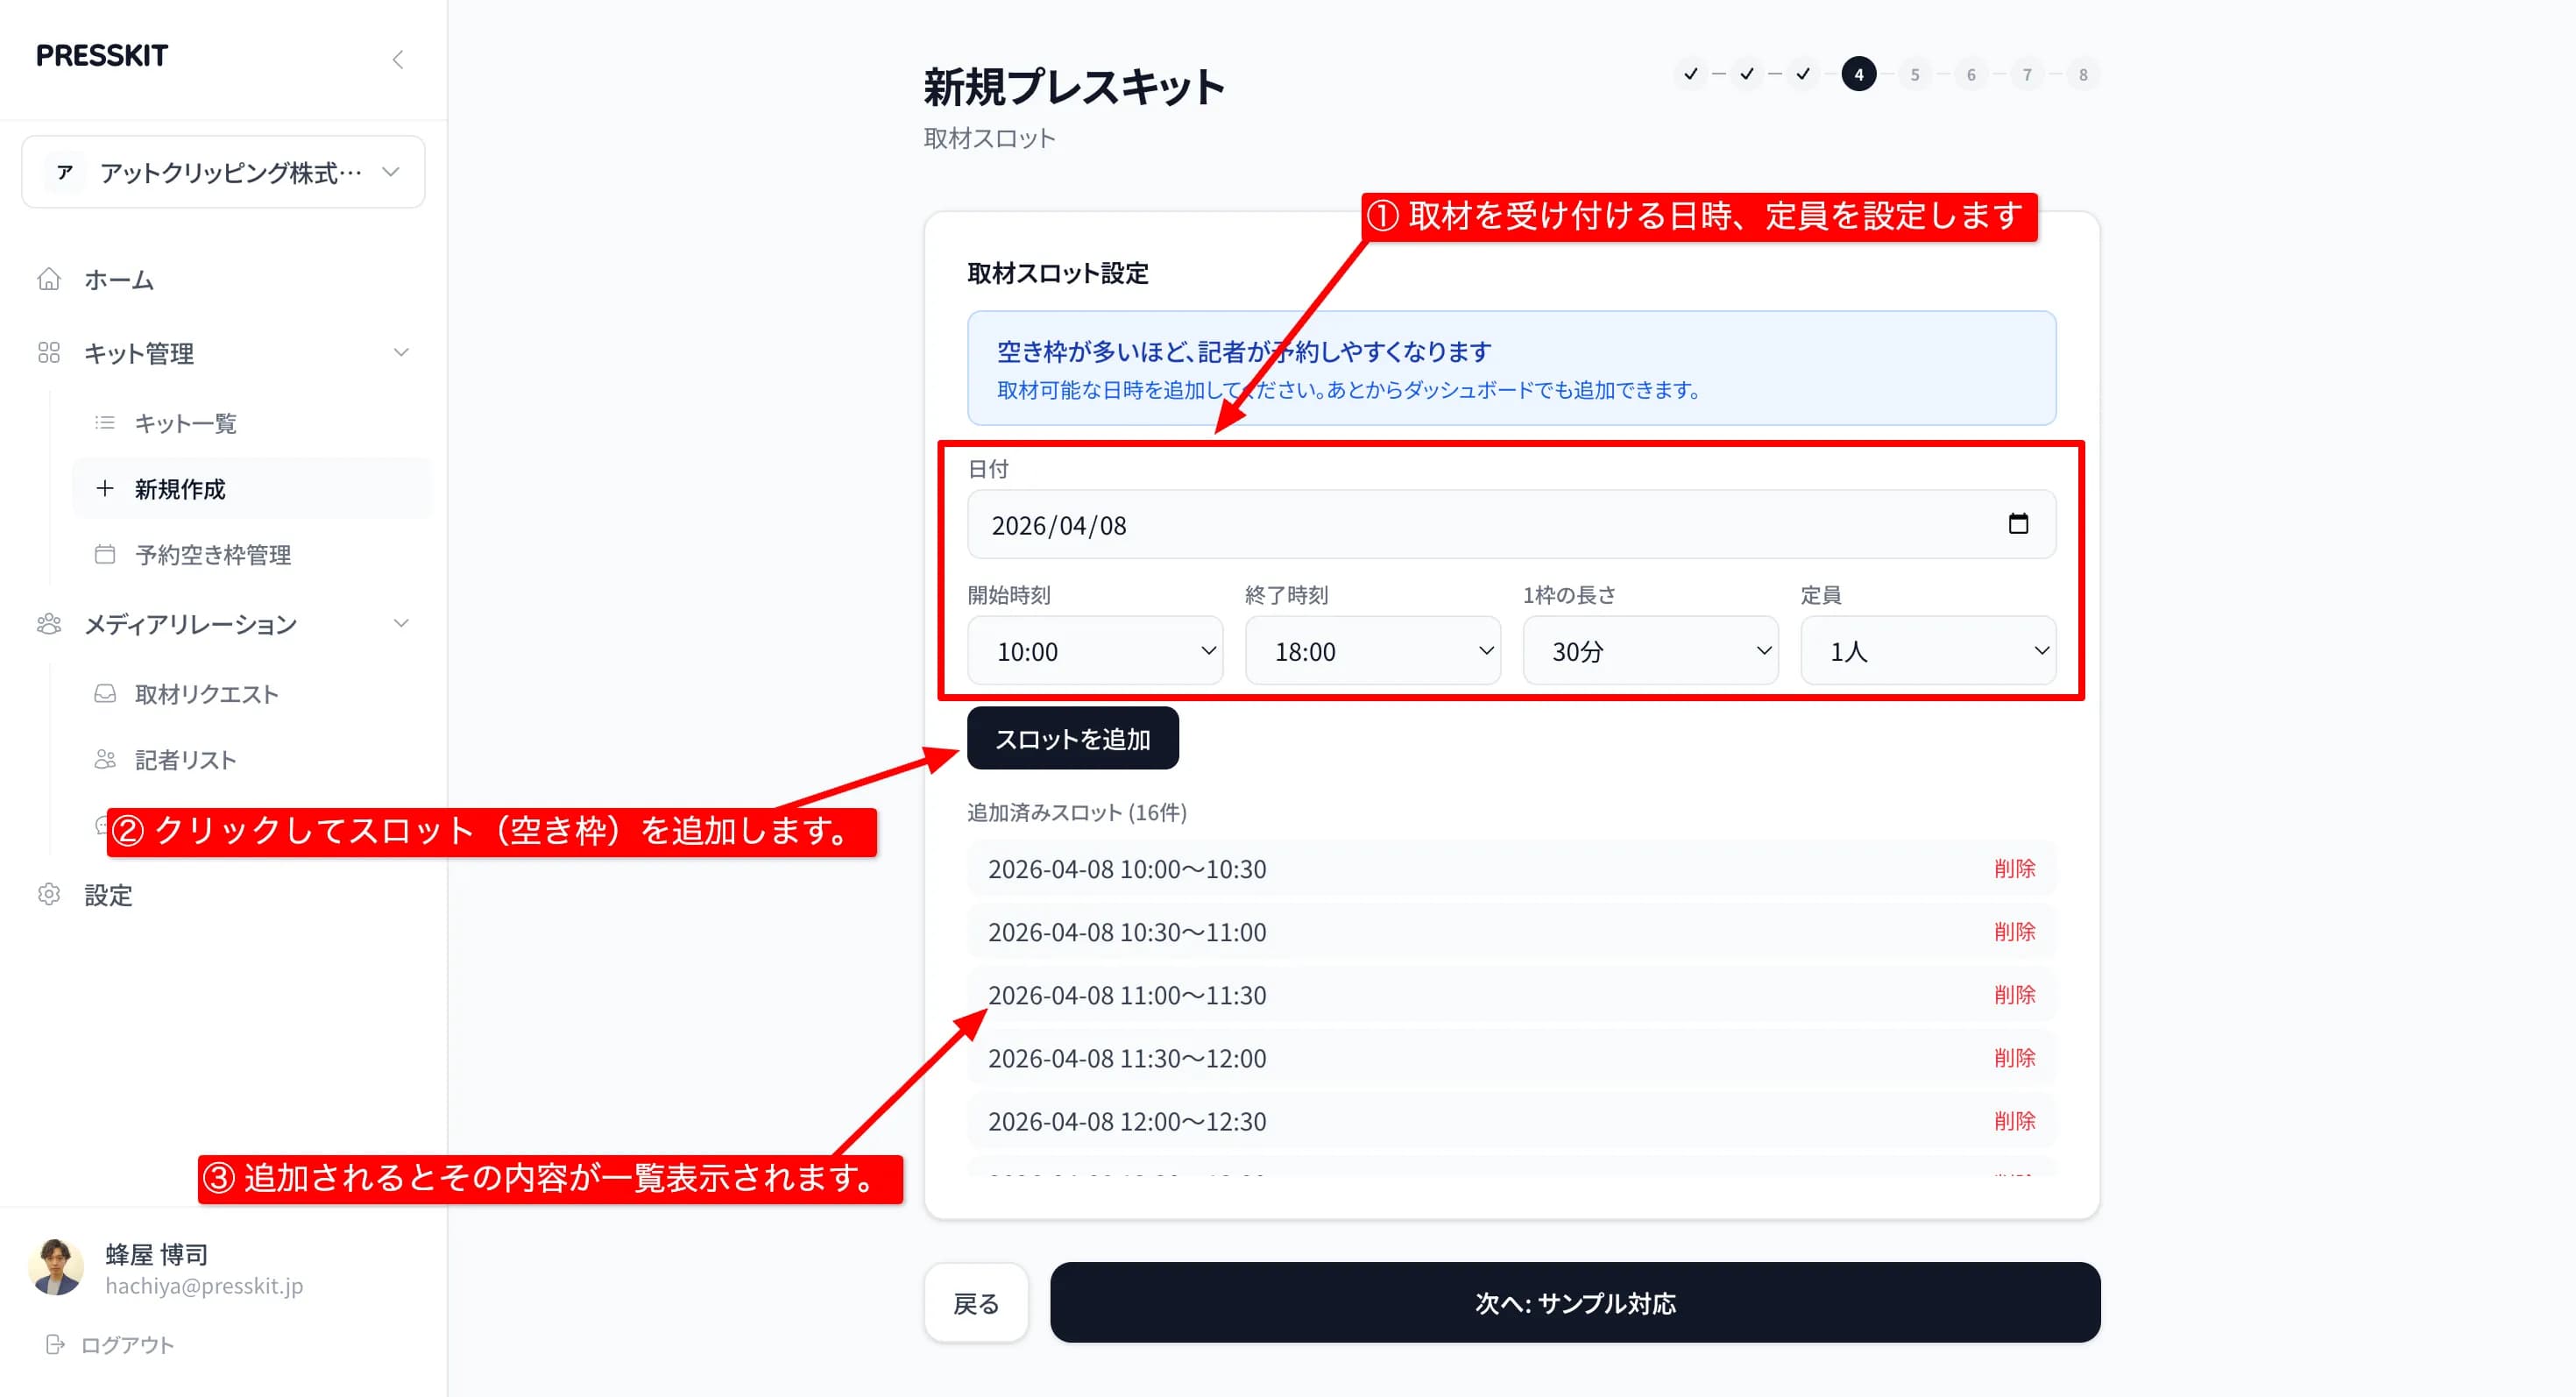Click the 設定 gear icon
The width and height of the screenshot is (2576, 1397).
(49, 894)
